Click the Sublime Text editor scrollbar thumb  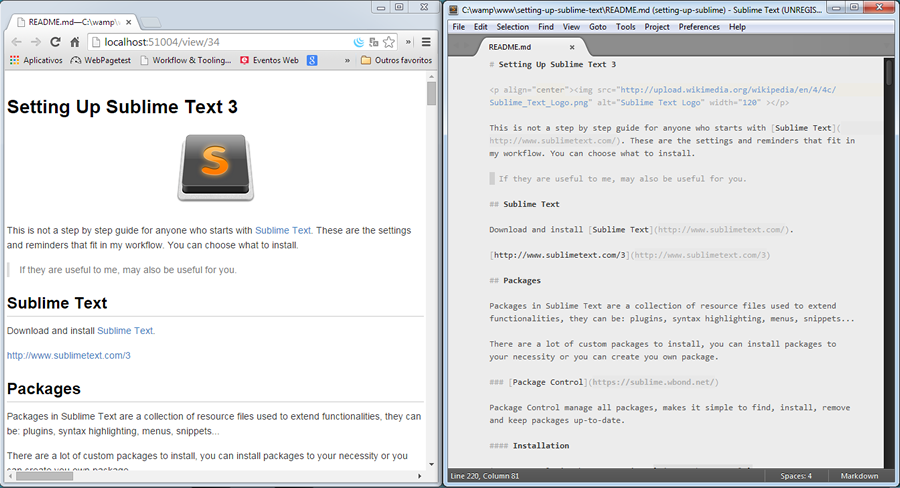[889, 73]
